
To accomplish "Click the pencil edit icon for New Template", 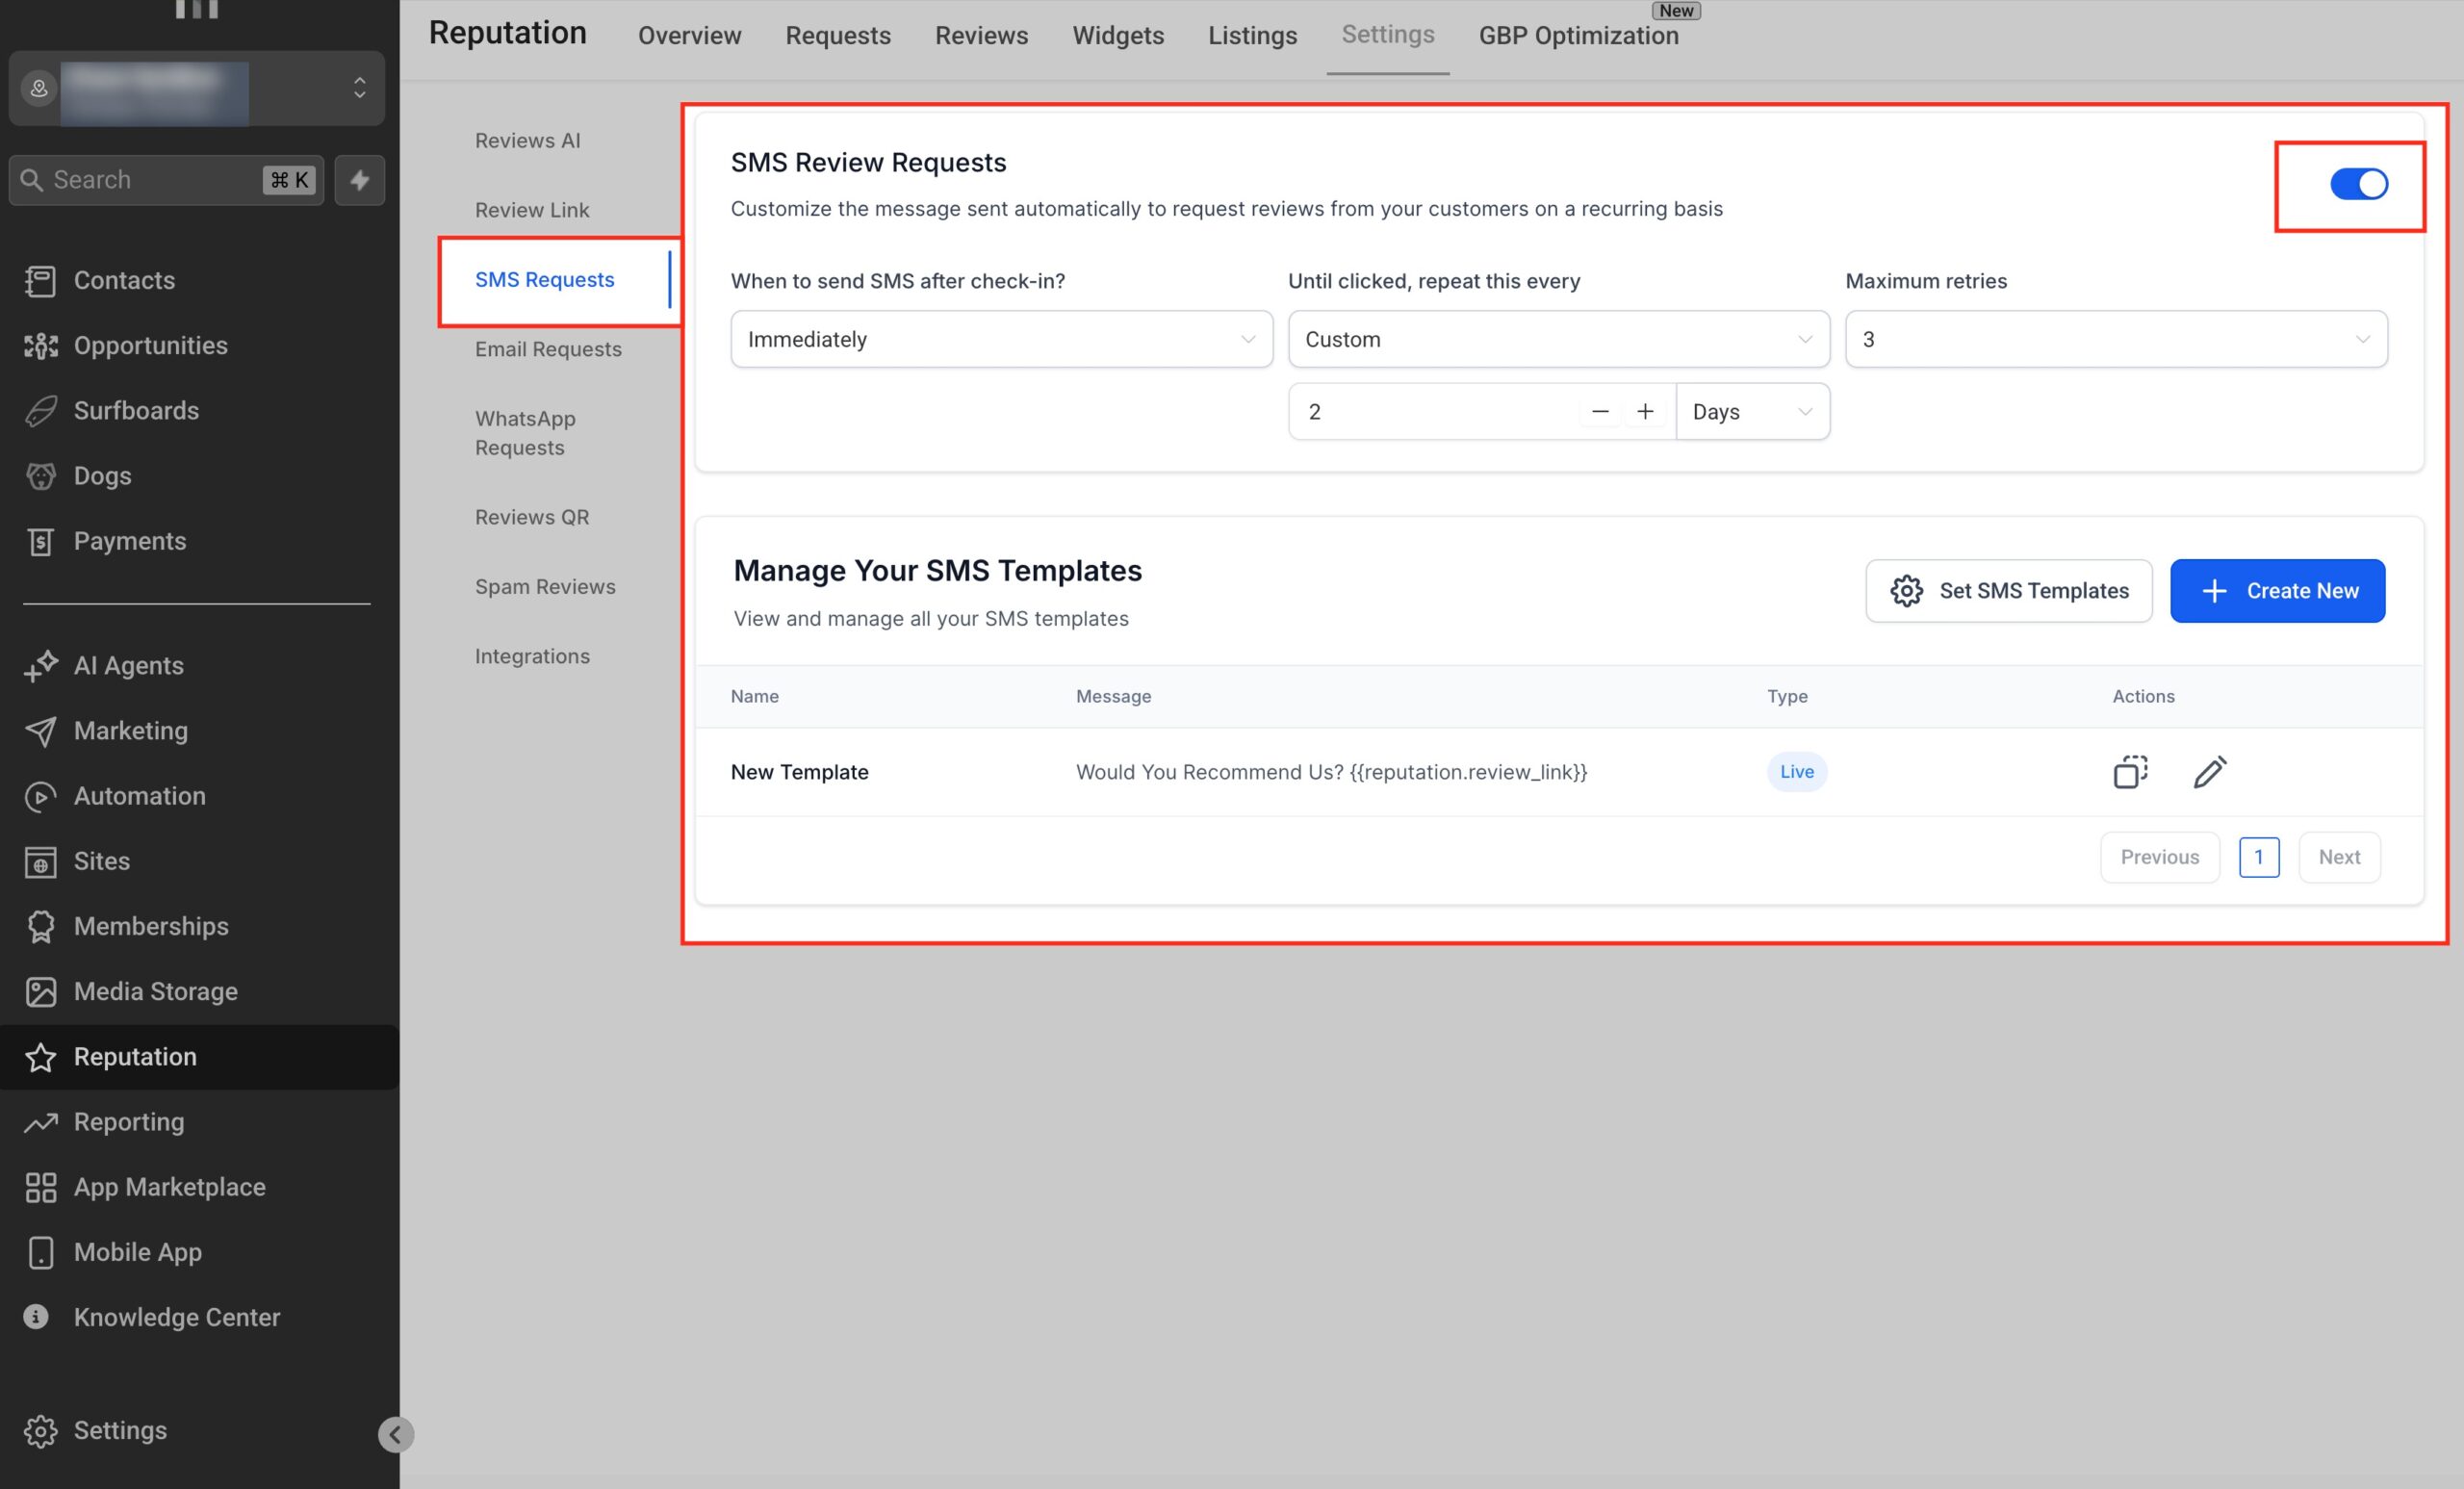I will pos(2209,772).
